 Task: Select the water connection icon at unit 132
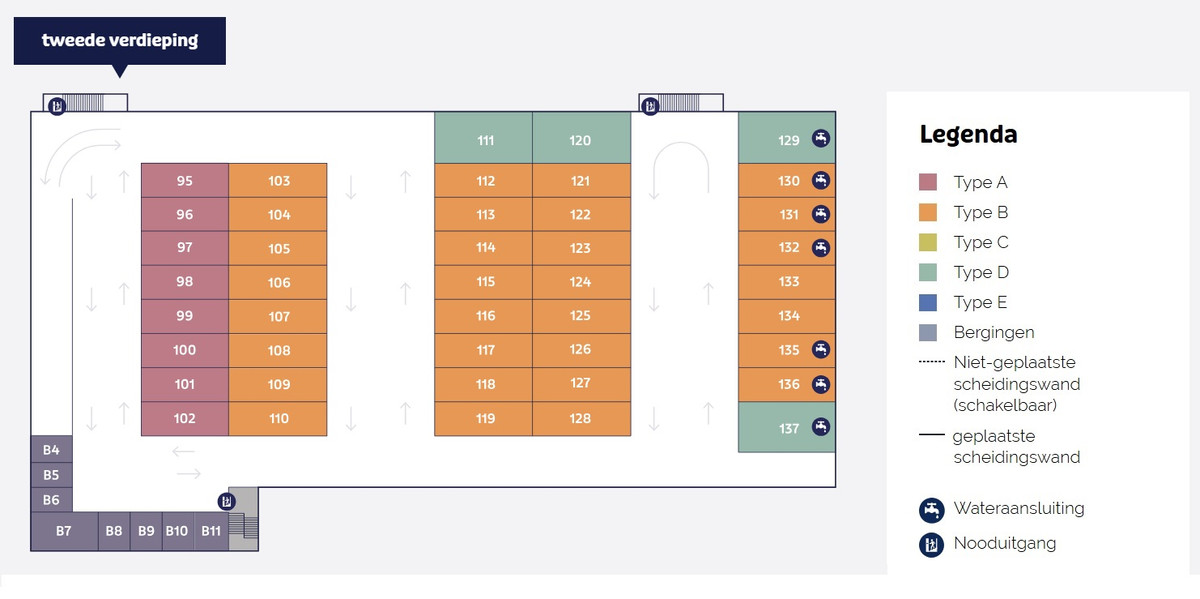pyautogui.click(x=821, y=247)
